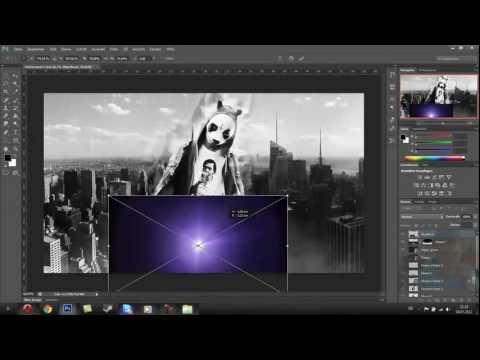Image resolution: width=480 pixels, height=360 pixels.
Task: Select the Clone Stamp tool
Action: tap(6, 108)
